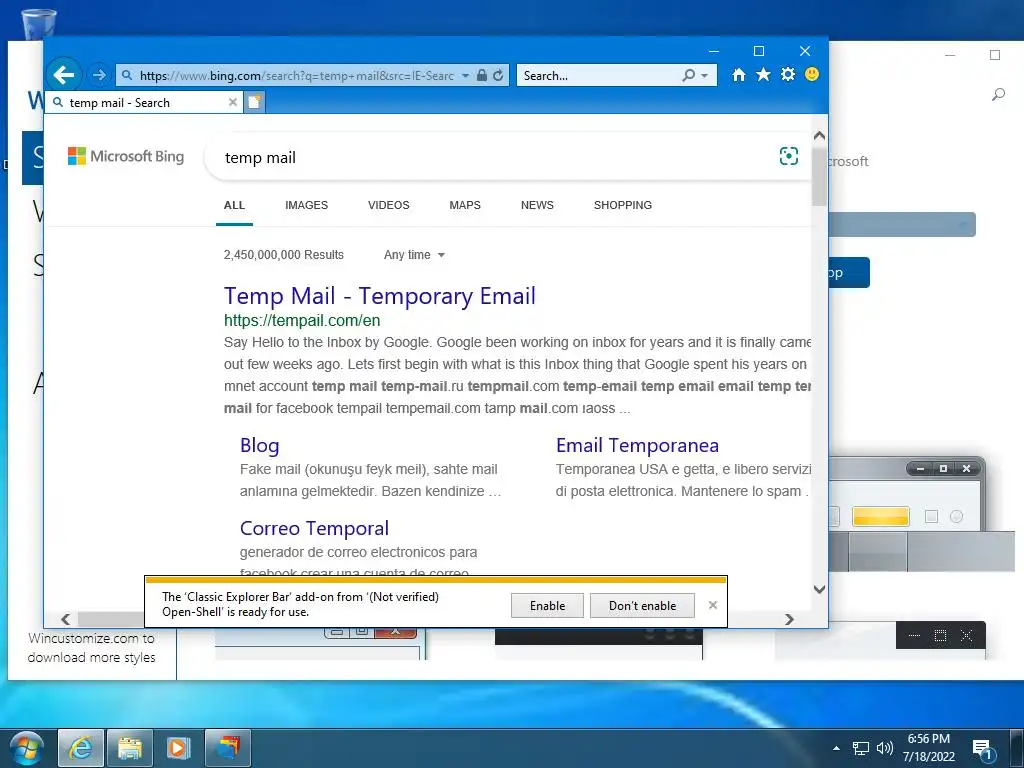
Task: Refresh the page in the address bar
Action: 498,75
